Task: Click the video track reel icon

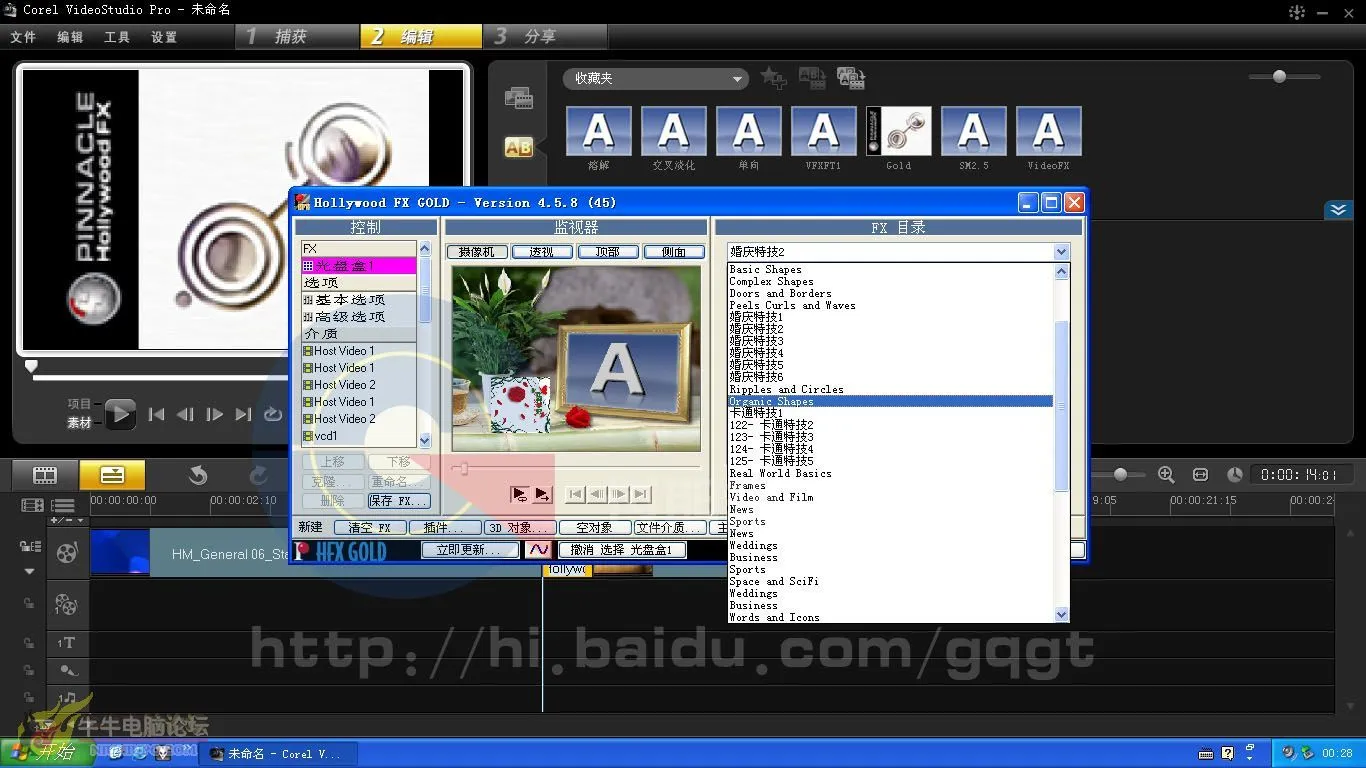Action: [x=67, y=553]
